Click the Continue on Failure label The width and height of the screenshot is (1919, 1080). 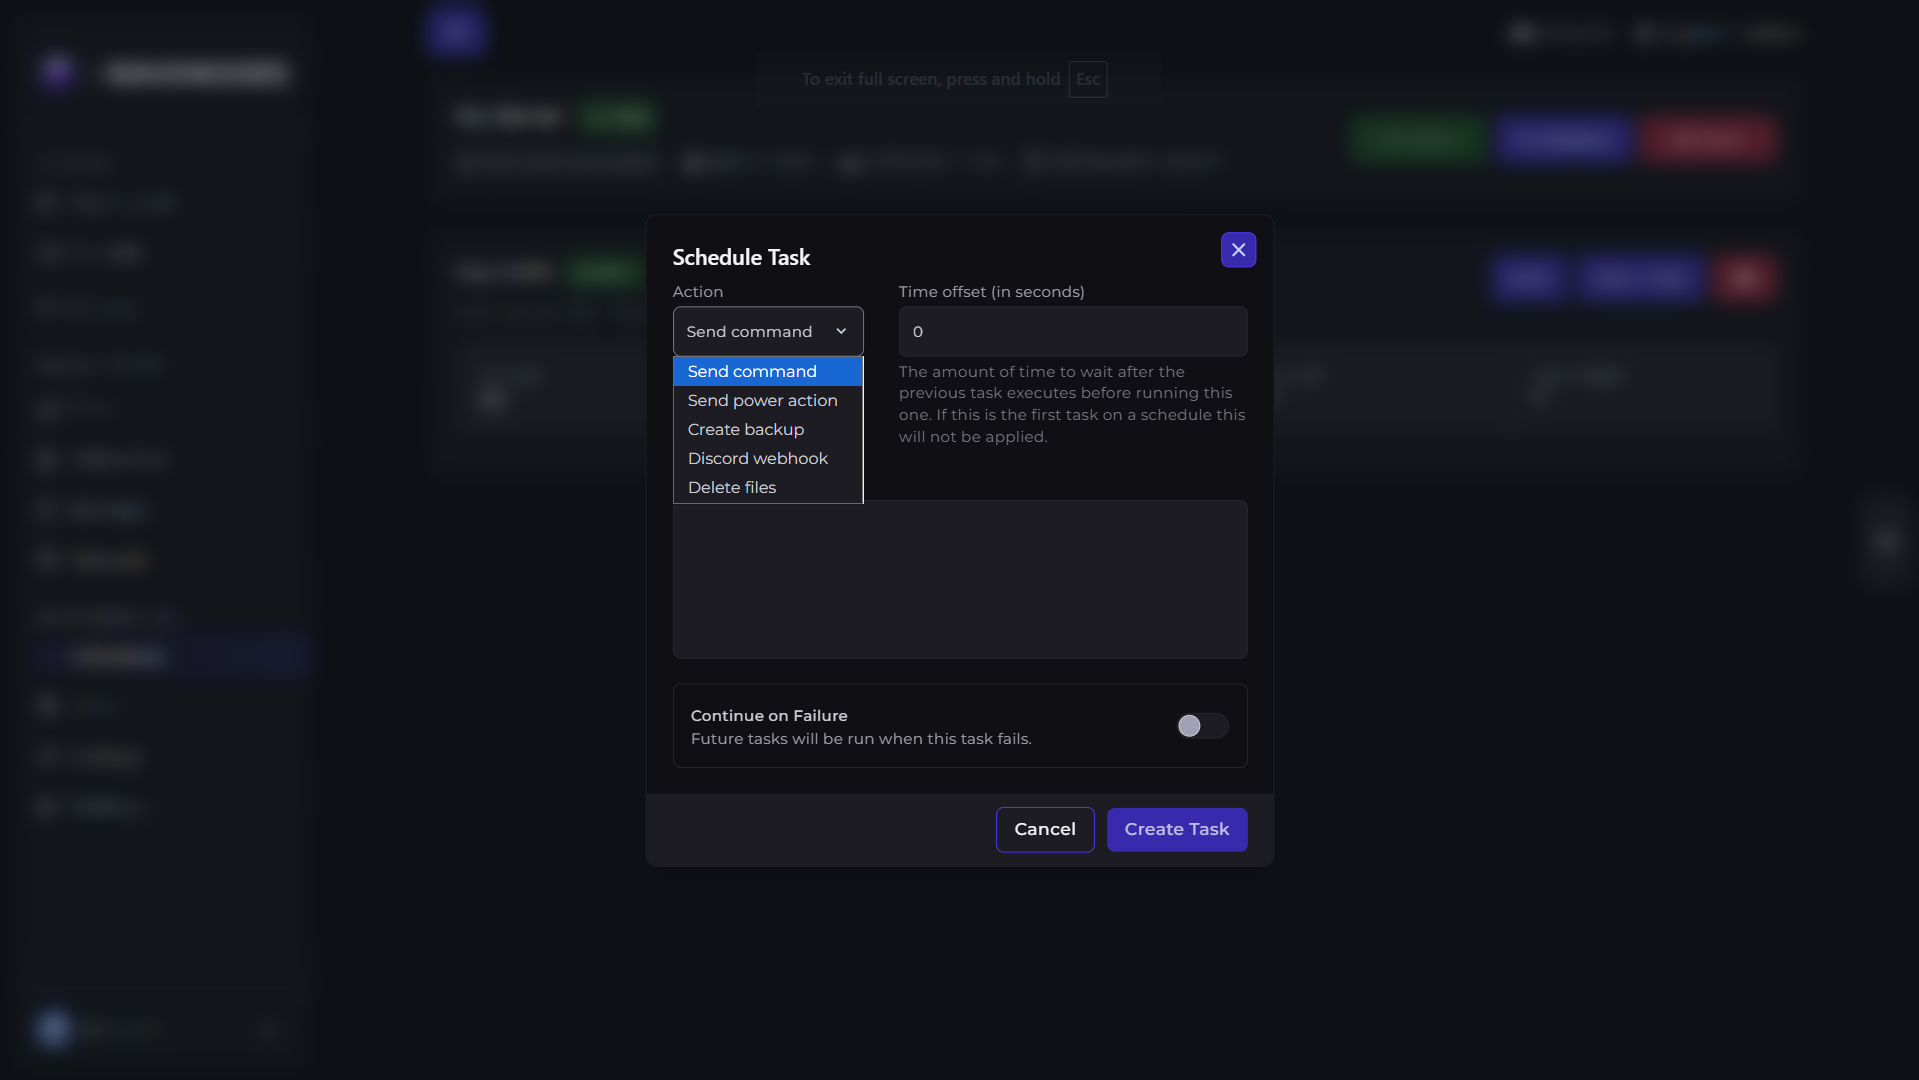[x=769, y=716]
